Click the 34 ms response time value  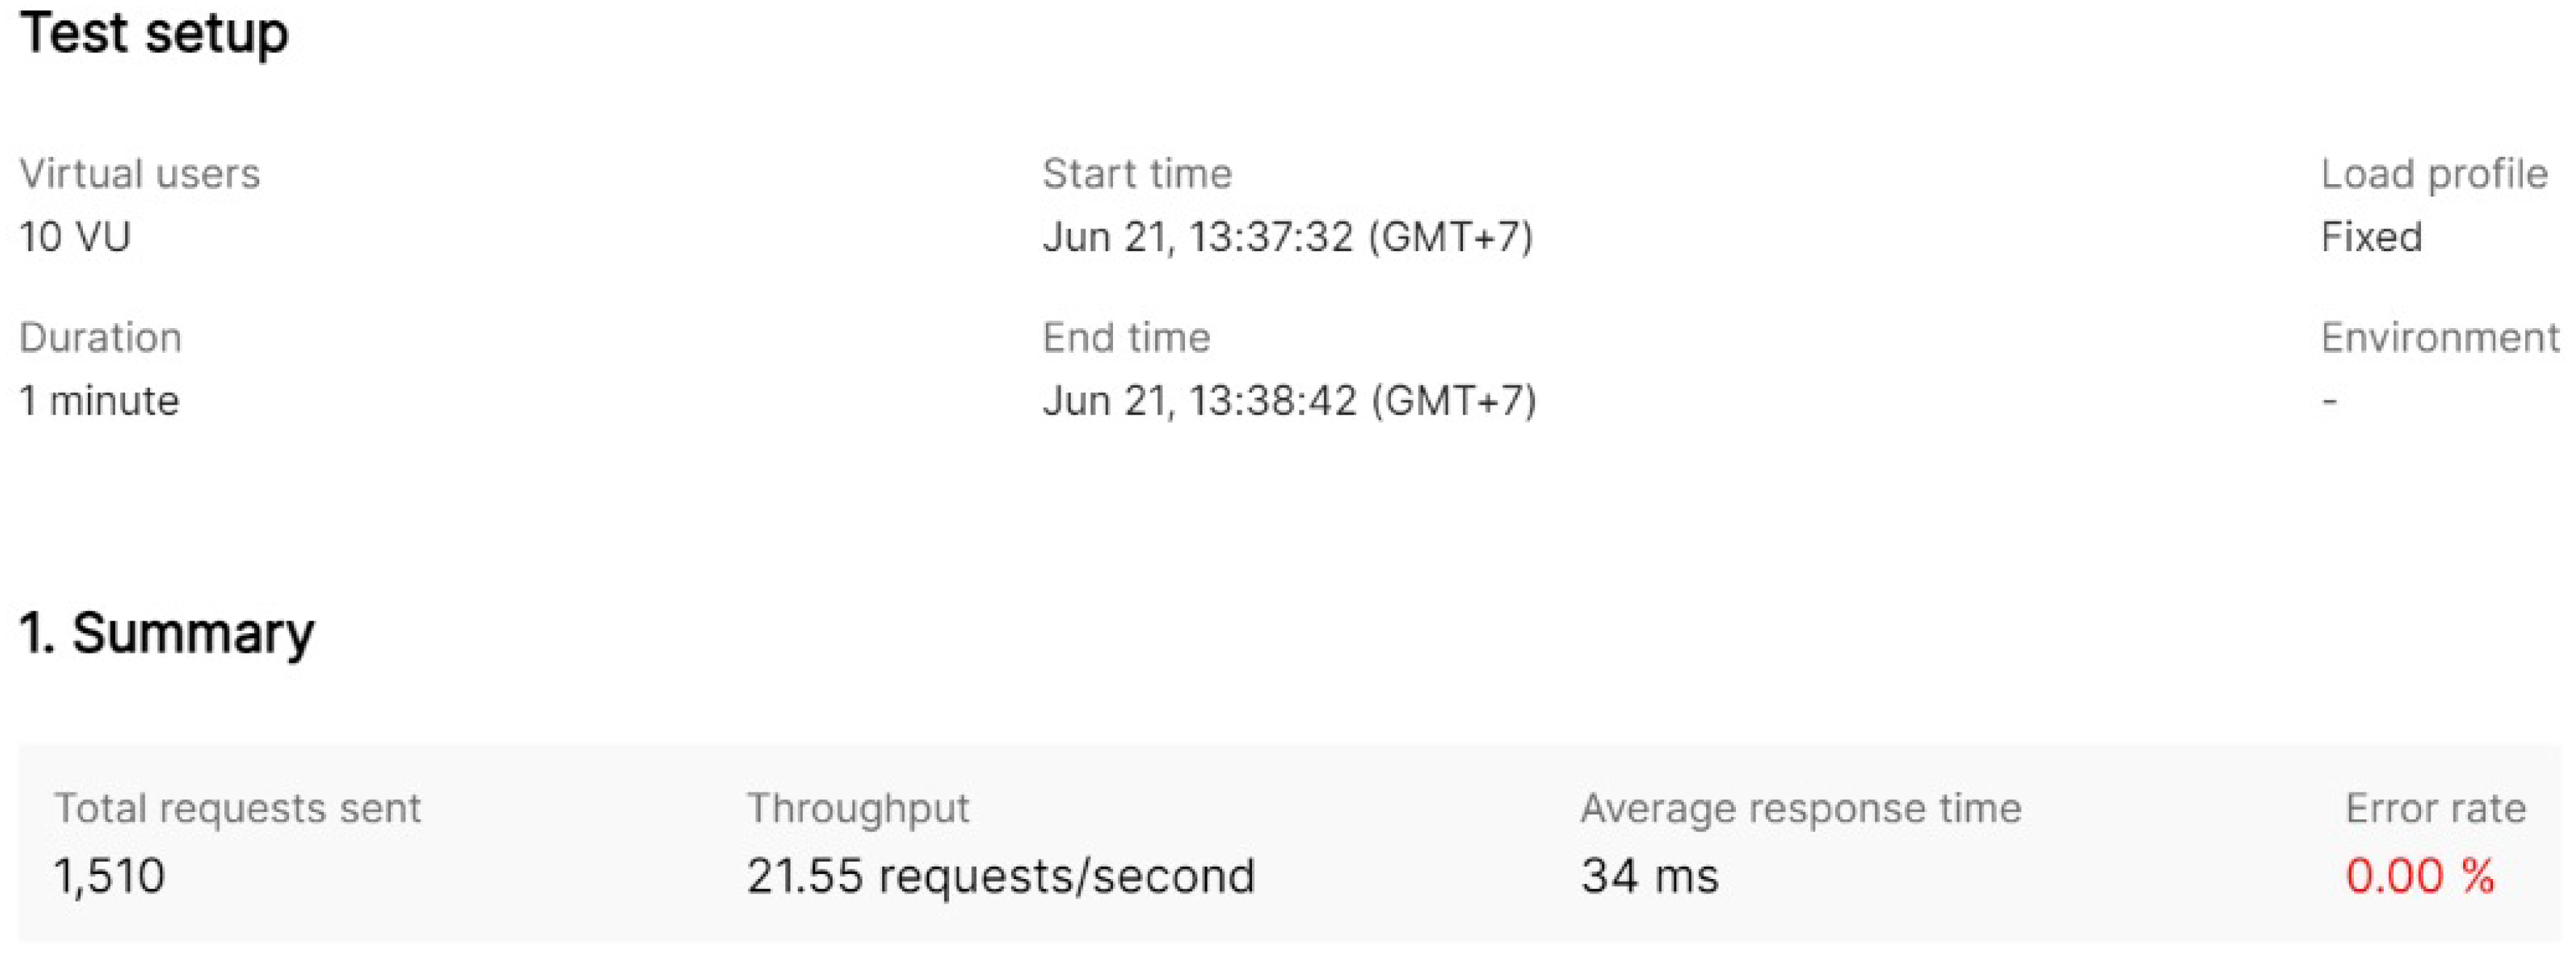click(x=1649, y=876)
